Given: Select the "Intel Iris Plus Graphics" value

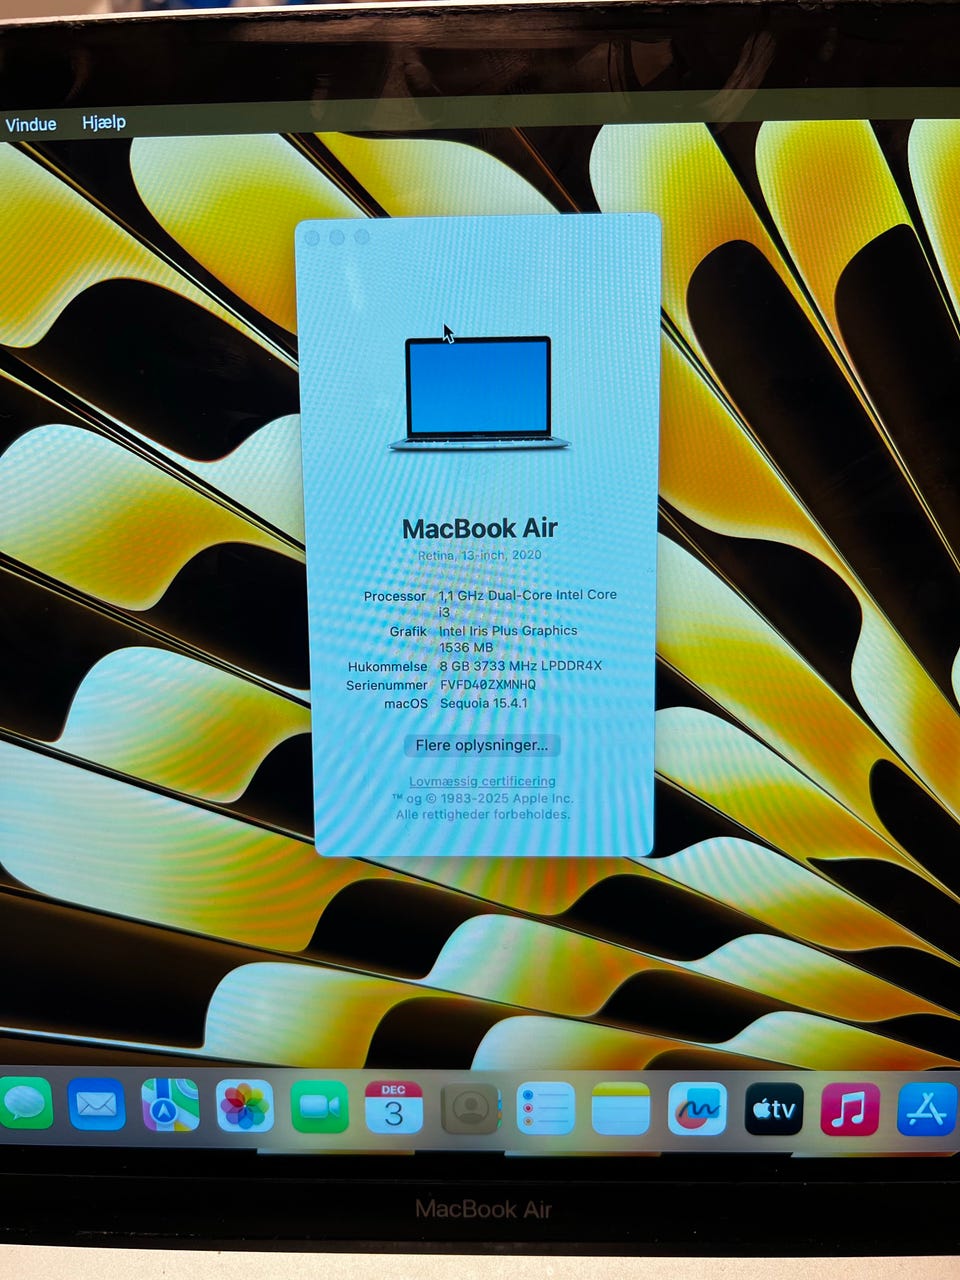Looking at the screenshot, I should coord(508,630).
